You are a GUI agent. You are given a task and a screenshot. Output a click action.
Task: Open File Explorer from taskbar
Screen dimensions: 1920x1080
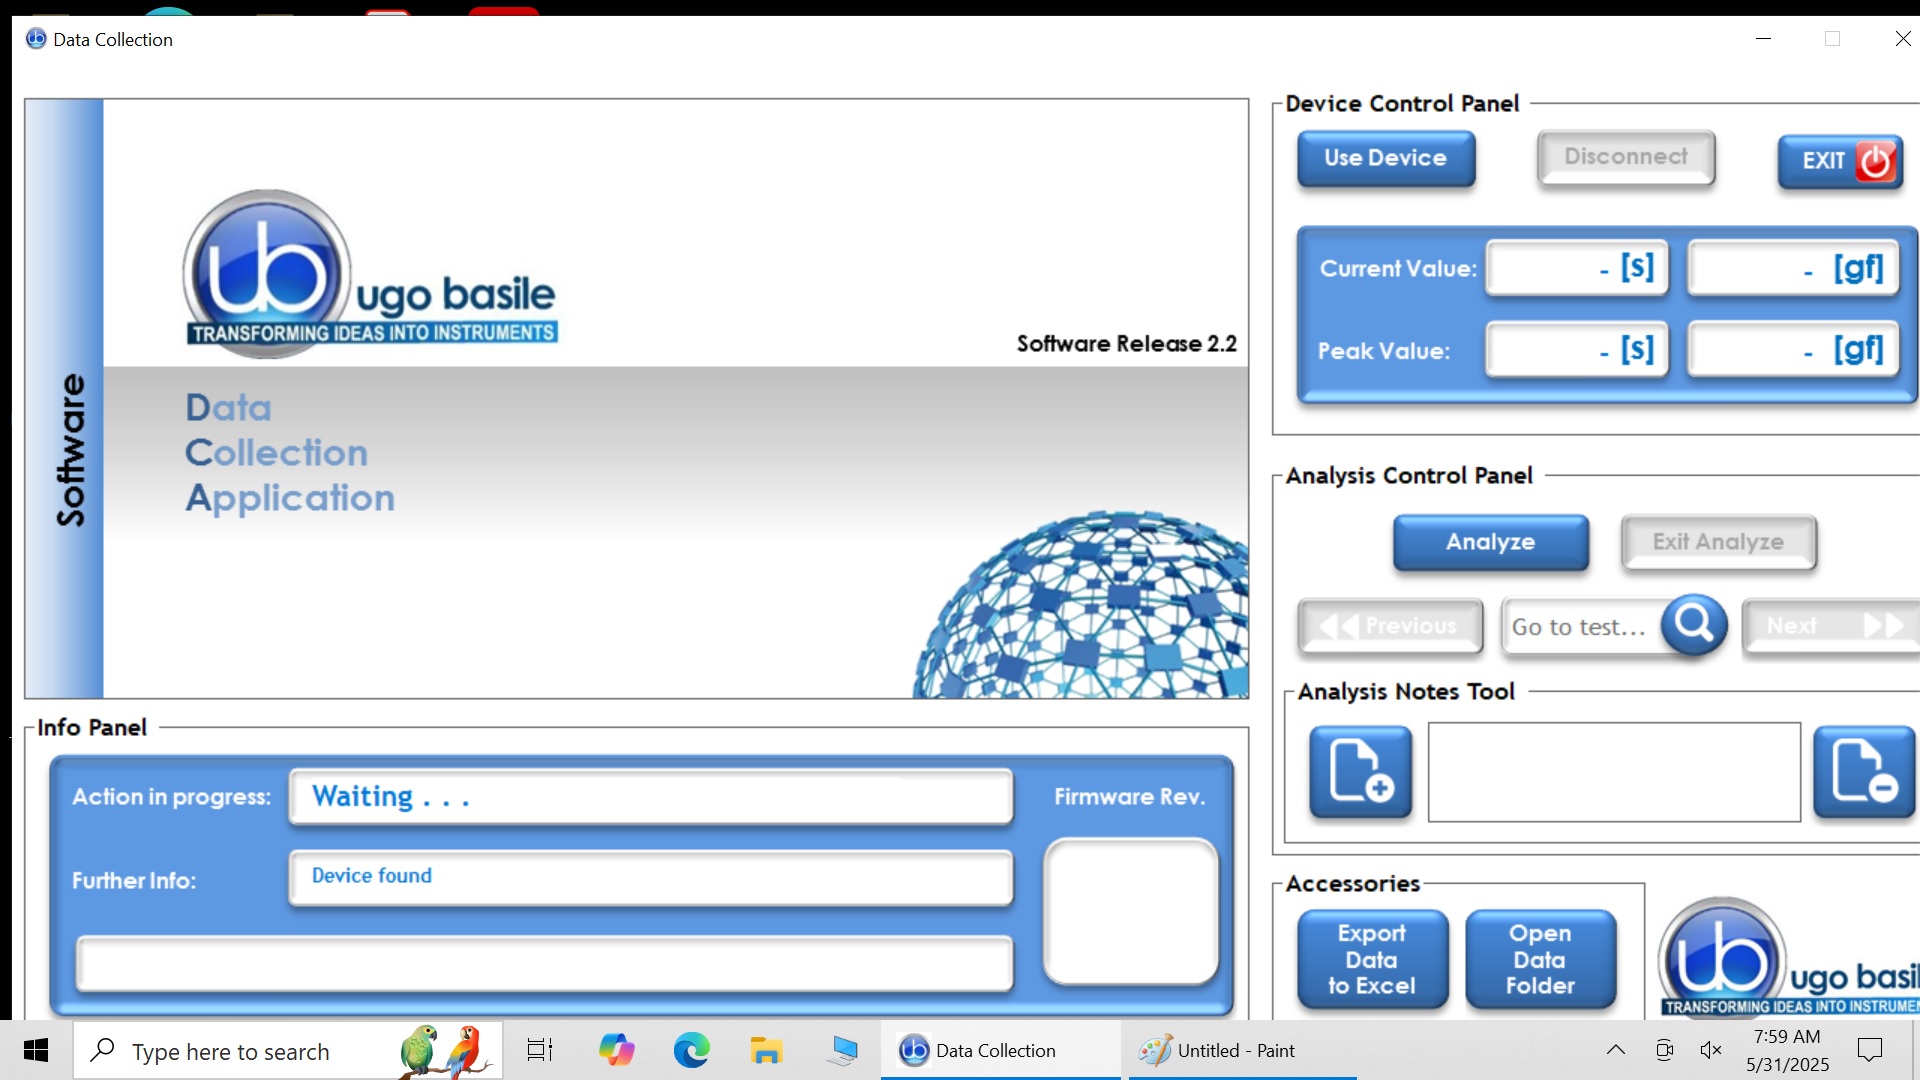766,1050
